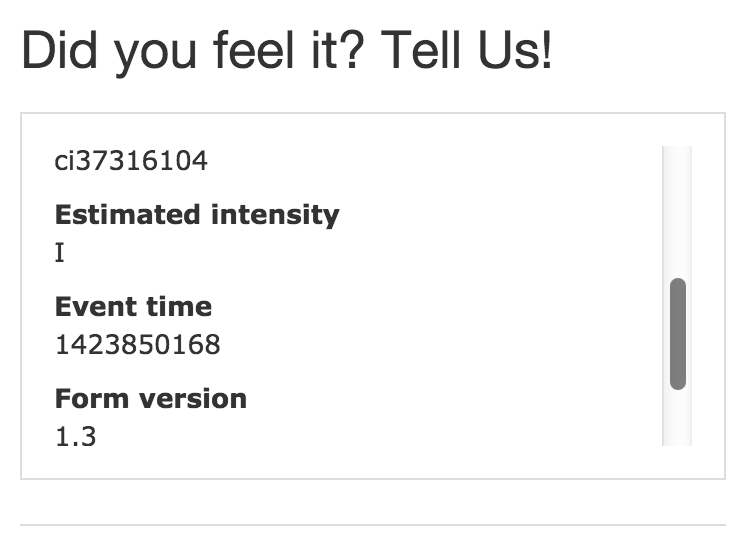Select the "Estimated intensity" label

coord(197,215)
